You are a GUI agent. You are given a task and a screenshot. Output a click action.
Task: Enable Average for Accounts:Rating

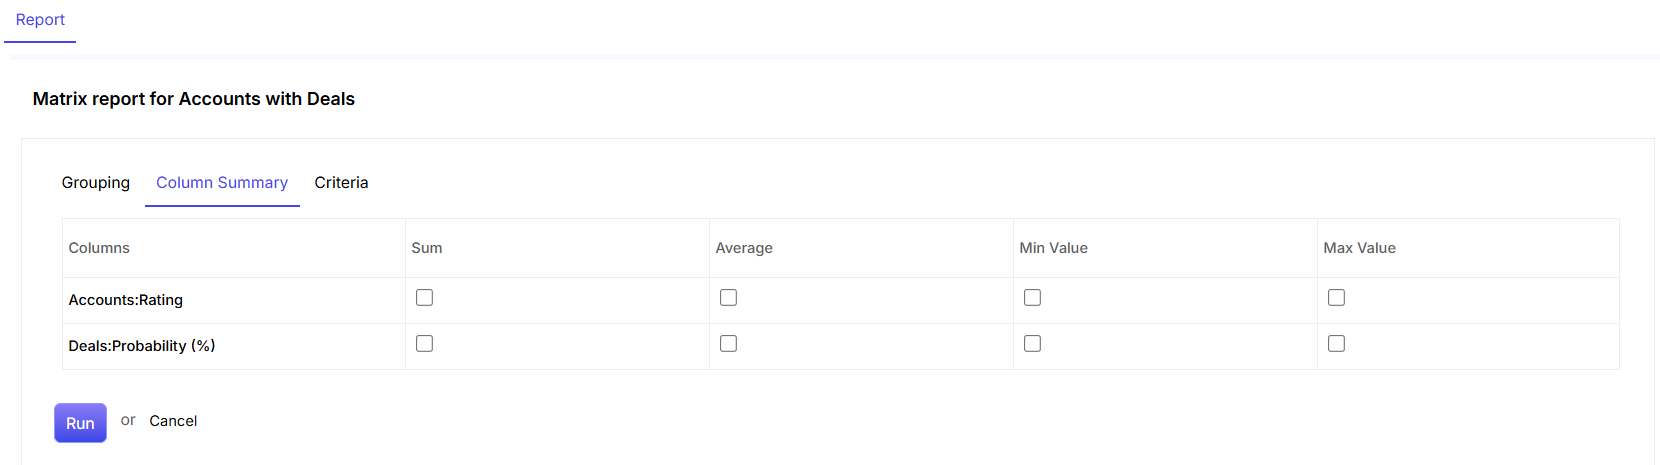tap(728, 298)
